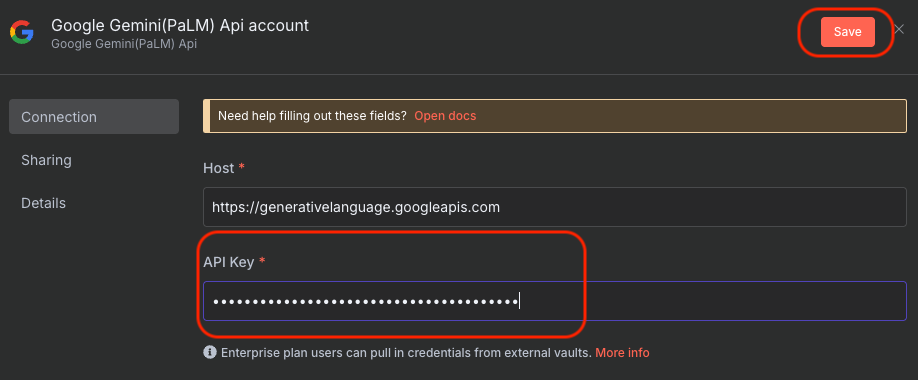Screen dimensions: 918x380
Task: Switch to the Sharing tab
Action: tap(46, 160)
